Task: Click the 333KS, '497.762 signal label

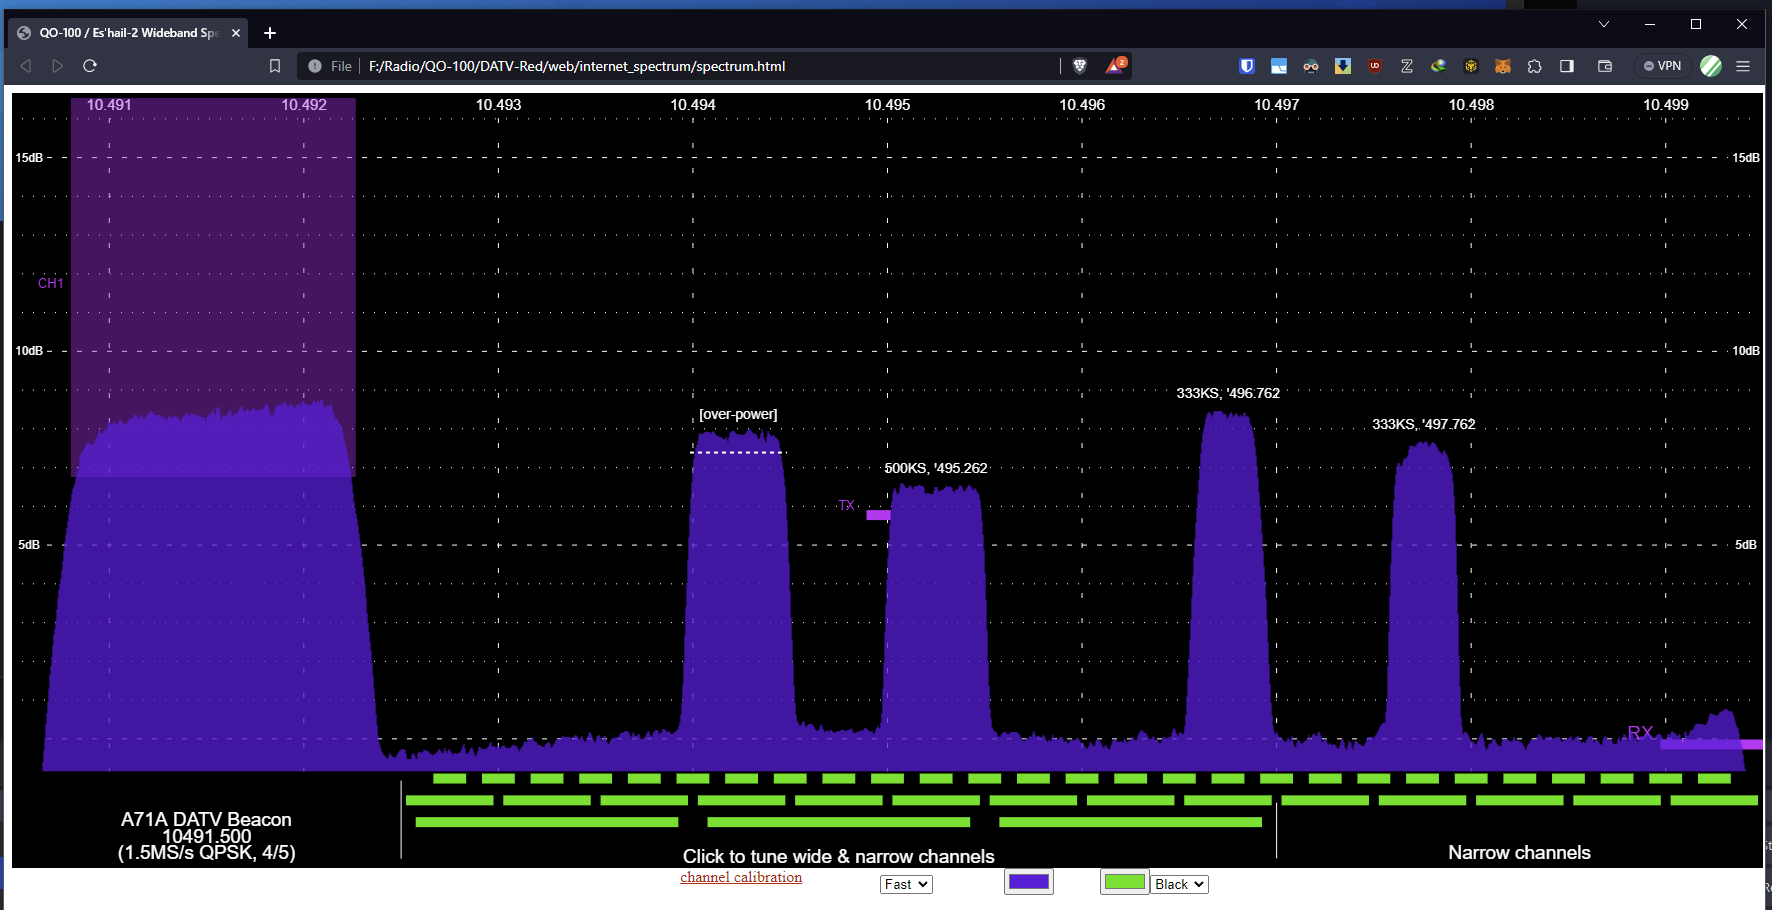Action: click(x=1424, y=424)
